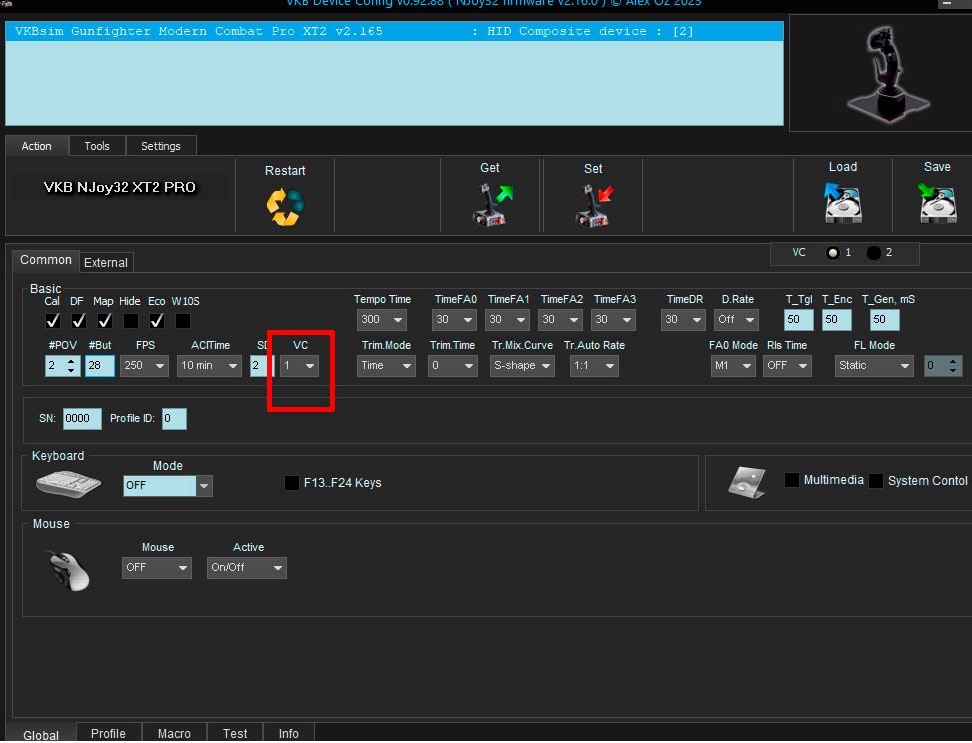Click the joystick device image
Screen dimensions: 972x743
(x=879, y=73)
